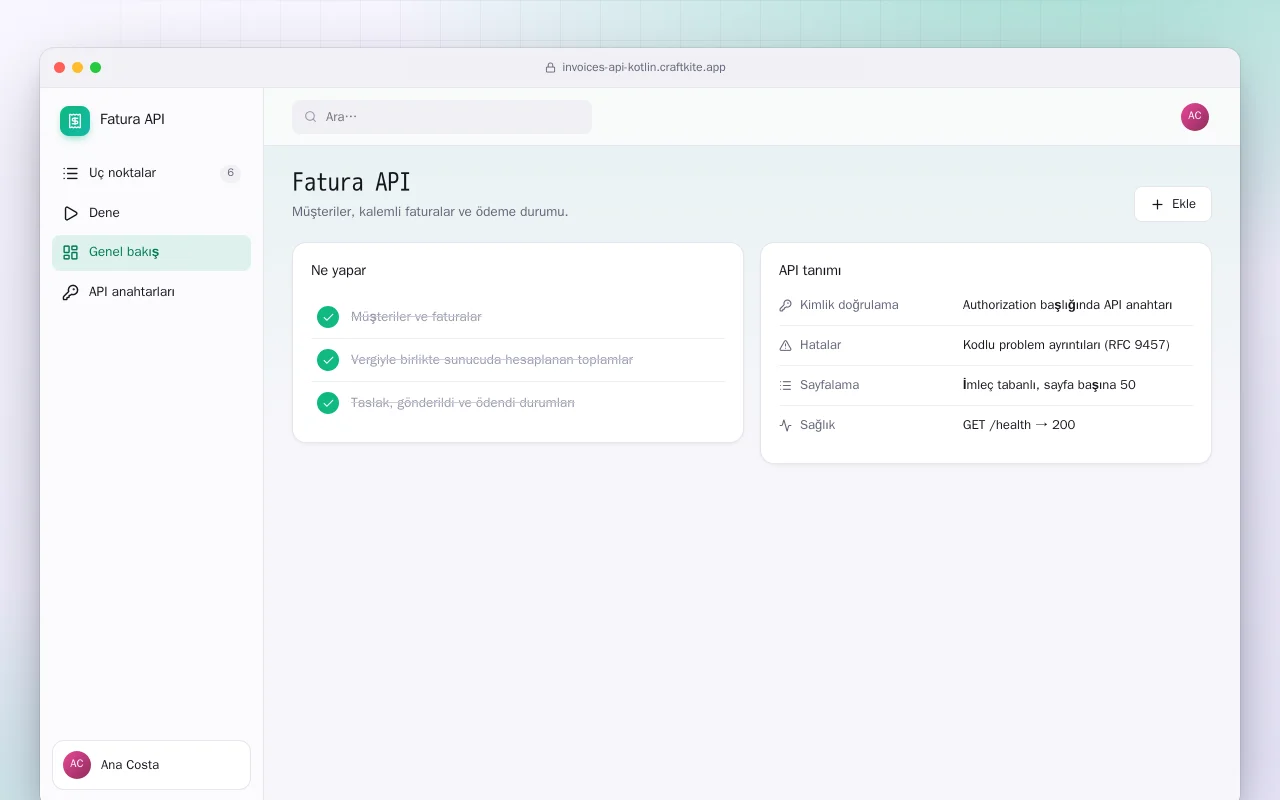This screenshot has width=1280, height=800.
Task: Uncheck the Müşteriler ve faturalar item
Action: 328,317
